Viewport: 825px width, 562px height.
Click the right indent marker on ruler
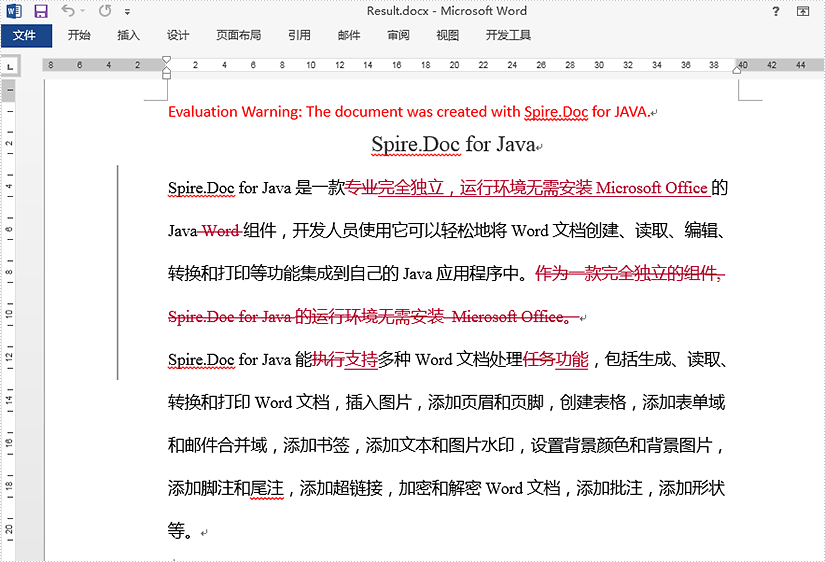point(737,69)
